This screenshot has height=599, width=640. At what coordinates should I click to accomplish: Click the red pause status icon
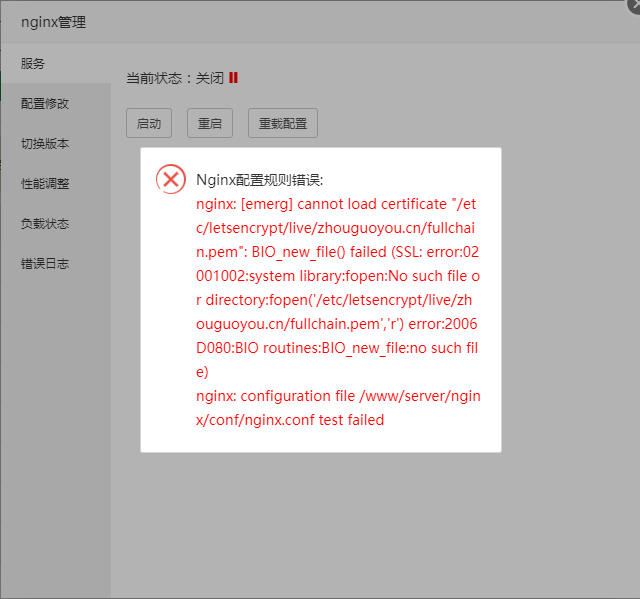(x=233, y=78)
